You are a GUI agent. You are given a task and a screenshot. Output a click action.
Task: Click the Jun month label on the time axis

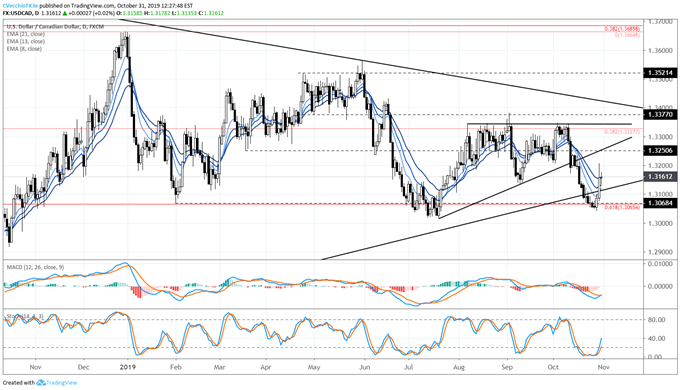365,367
